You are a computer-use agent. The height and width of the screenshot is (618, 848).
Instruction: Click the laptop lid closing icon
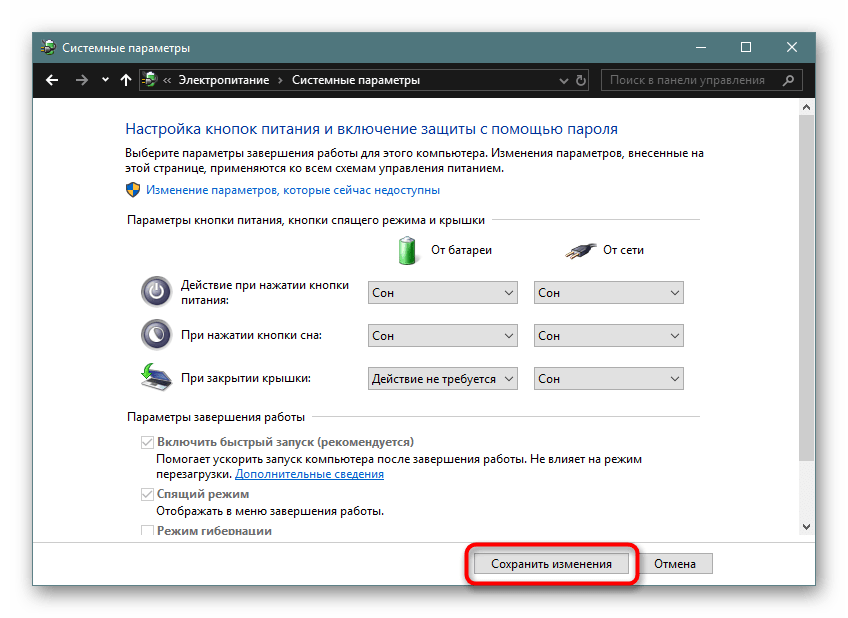pos(155,378)
